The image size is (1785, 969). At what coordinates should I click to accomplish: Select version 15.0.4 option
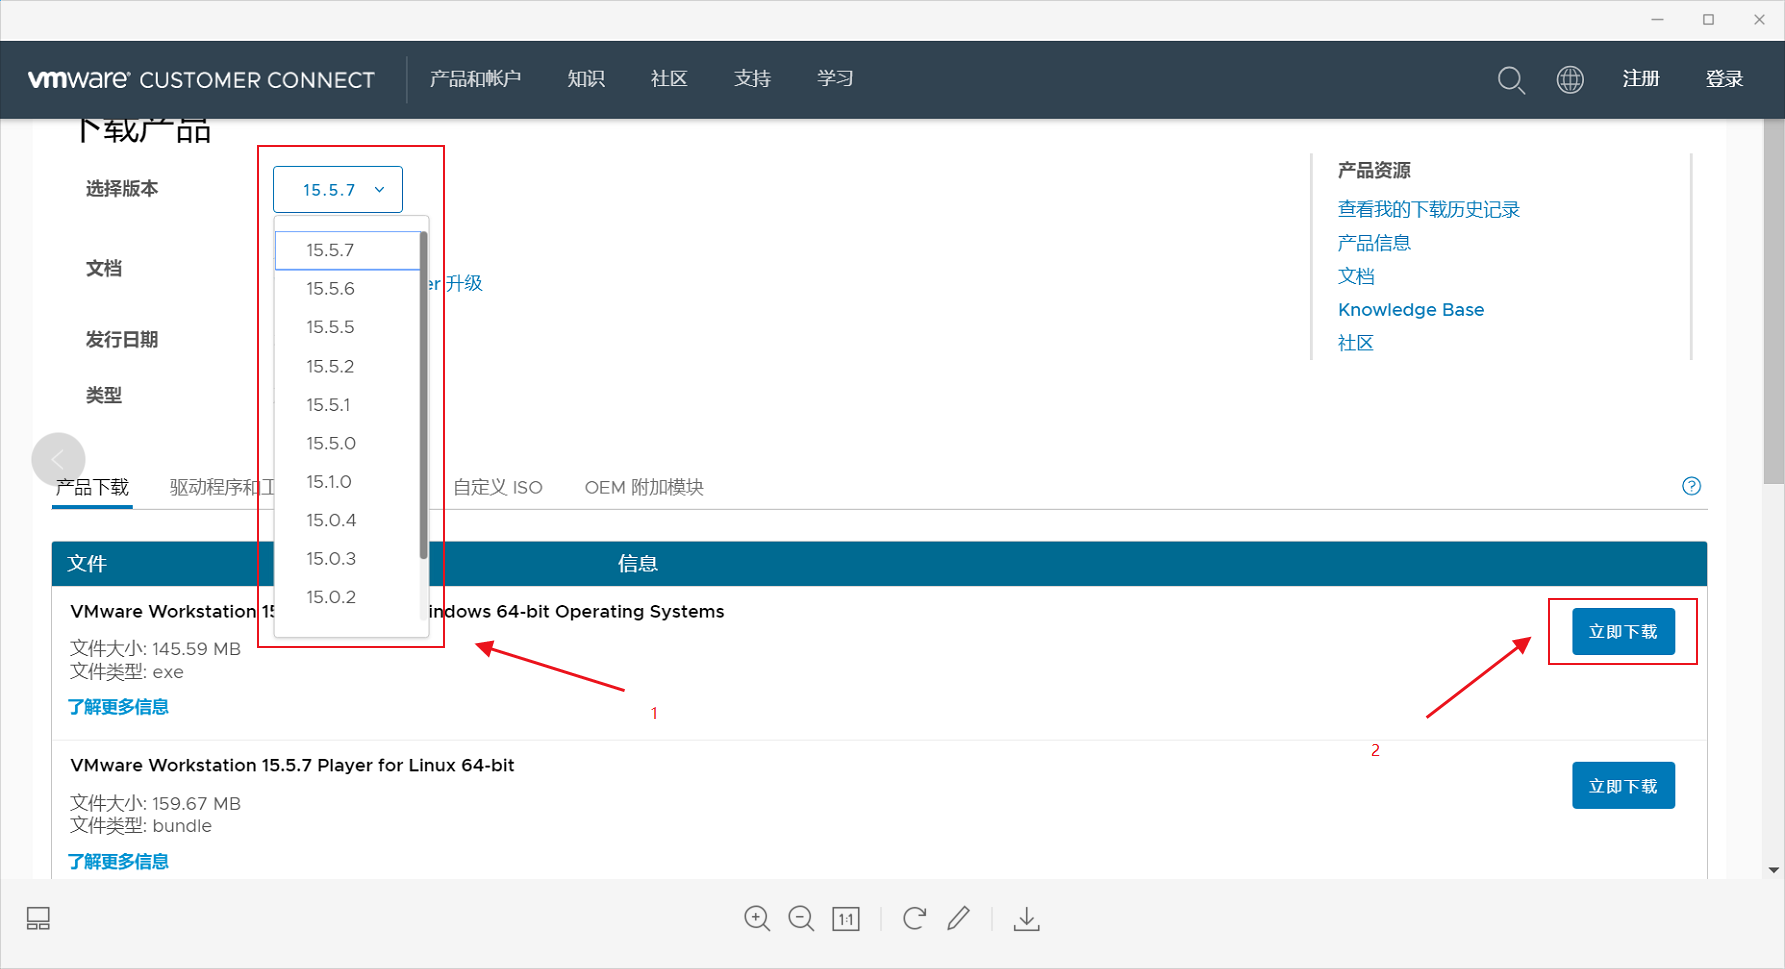pyautogui.click(x=347, y=520)
